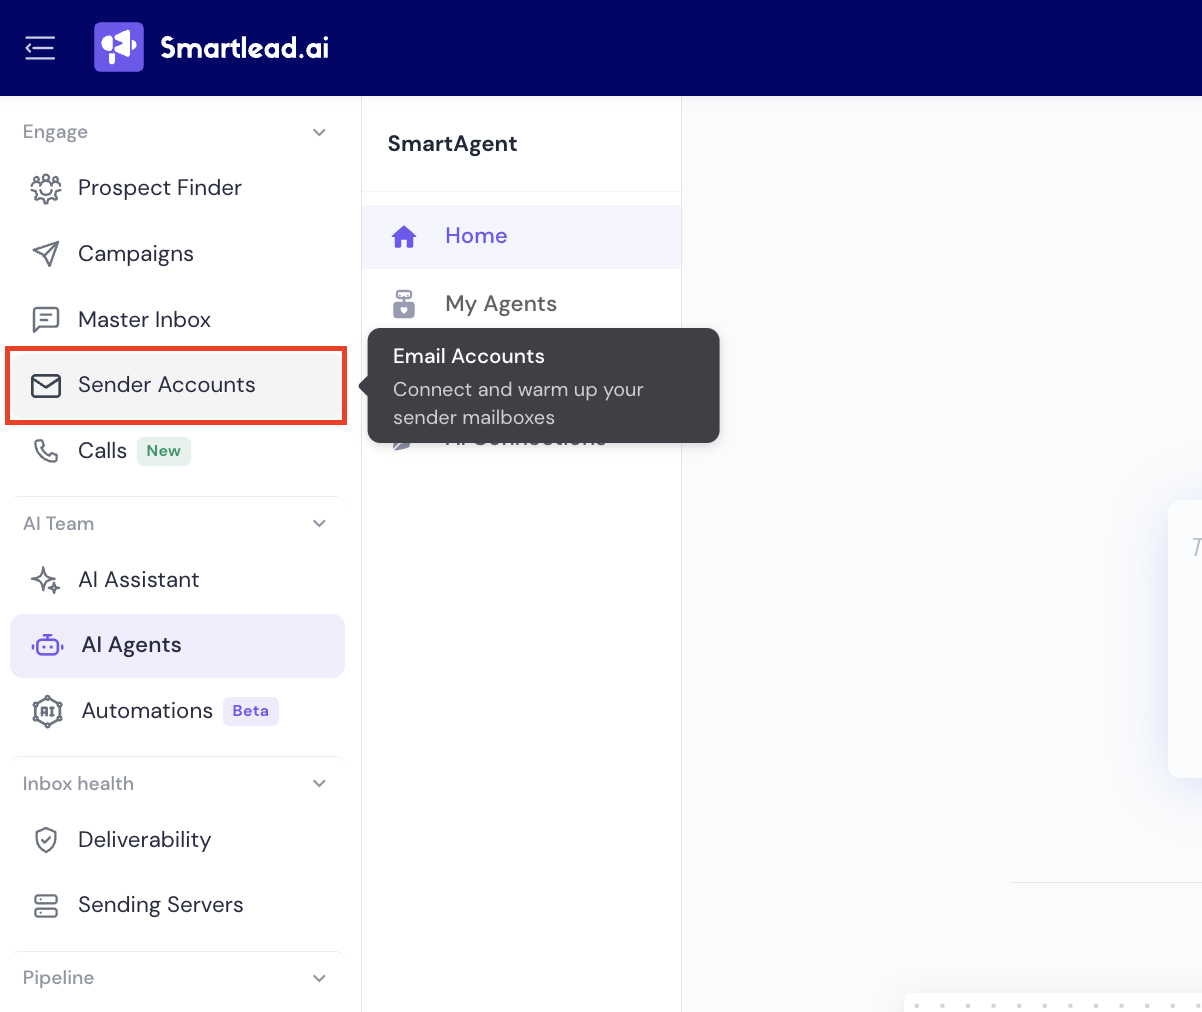Collapse the AI Team section chevron

320,523
